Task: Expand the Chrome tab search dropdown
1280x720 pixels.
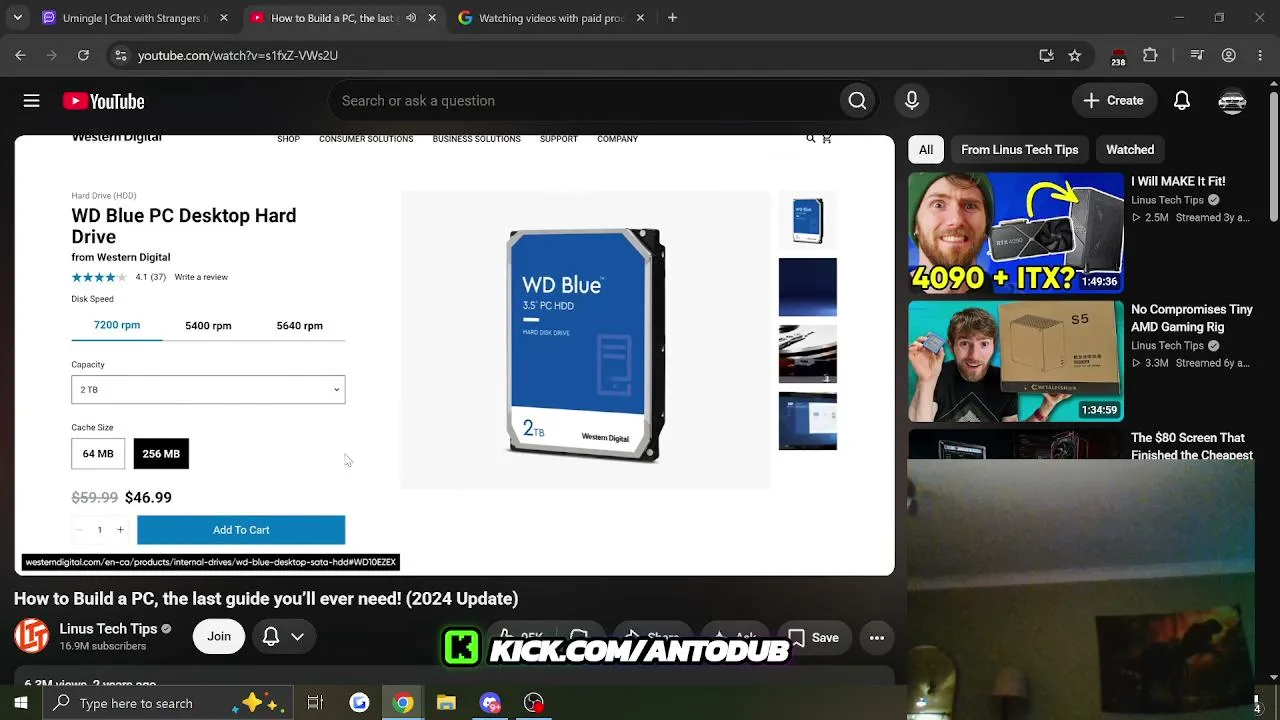Action: tap(17, 18)
